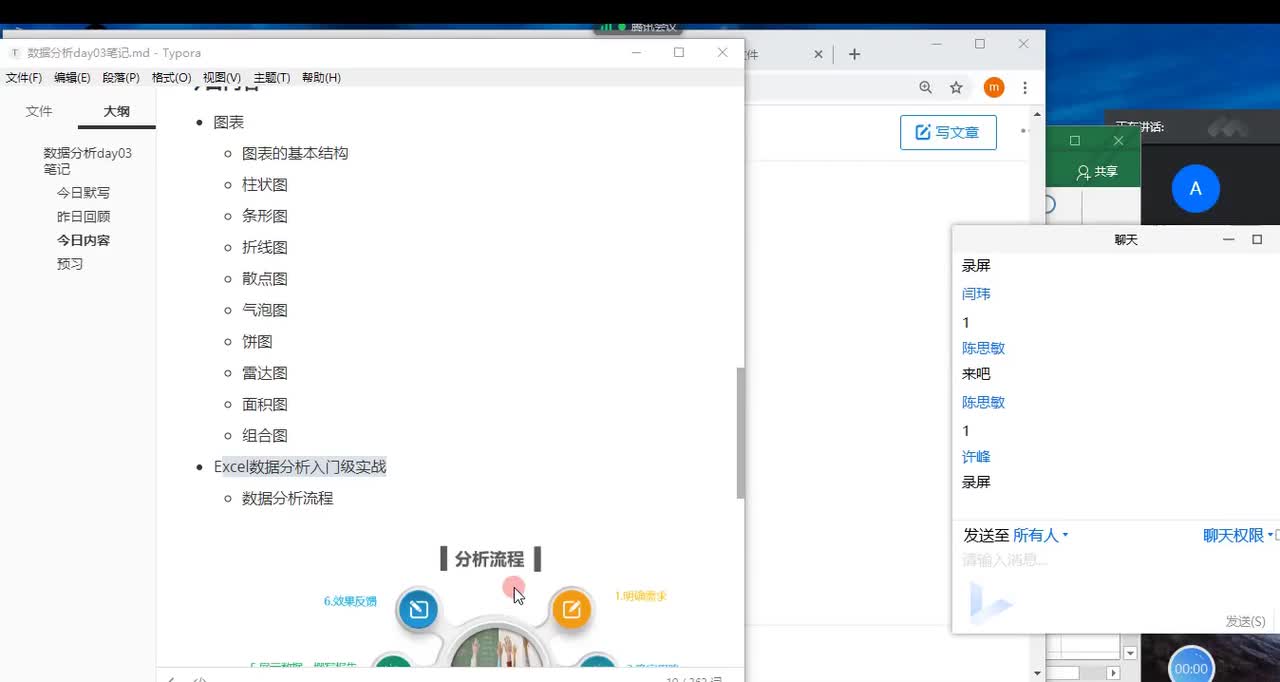Click the blue 效果反馈 circle icon
The height and width of the screenshot is (682, 1280).
pyautogui.click(x=418, y=609)
